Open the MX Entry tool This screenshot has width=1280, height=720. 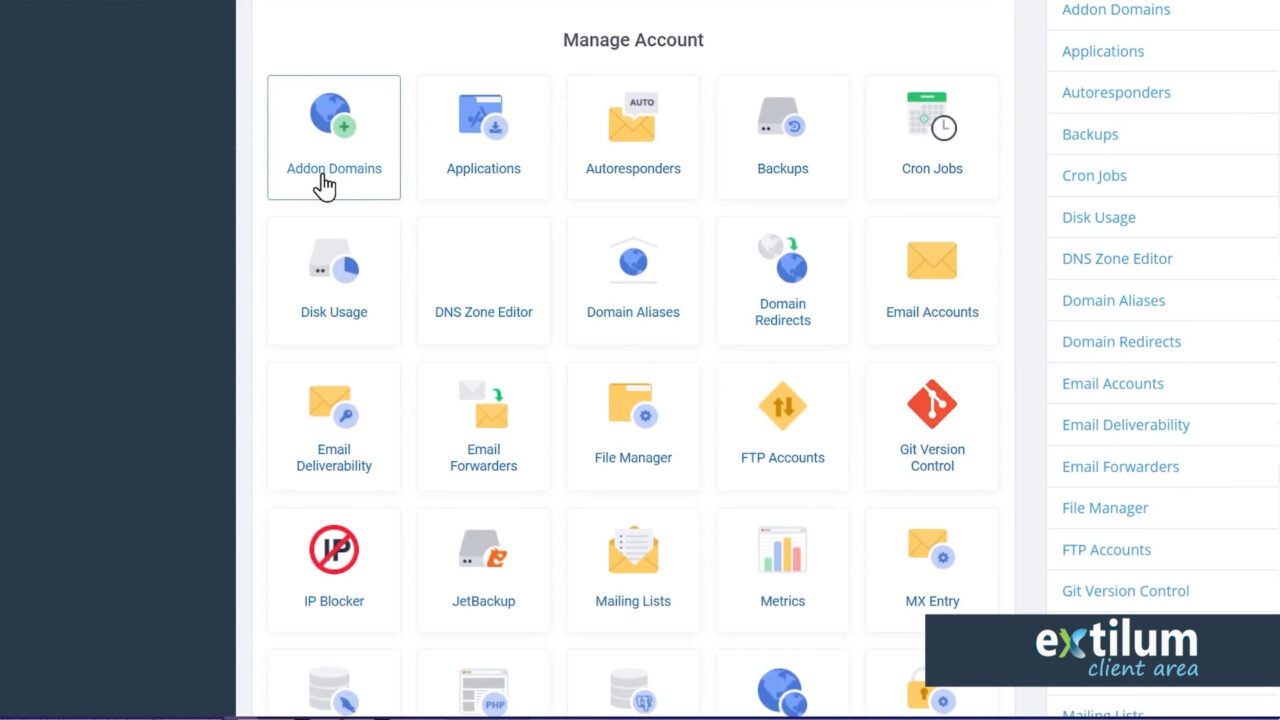pyautogui.click(x=932, y=570)
